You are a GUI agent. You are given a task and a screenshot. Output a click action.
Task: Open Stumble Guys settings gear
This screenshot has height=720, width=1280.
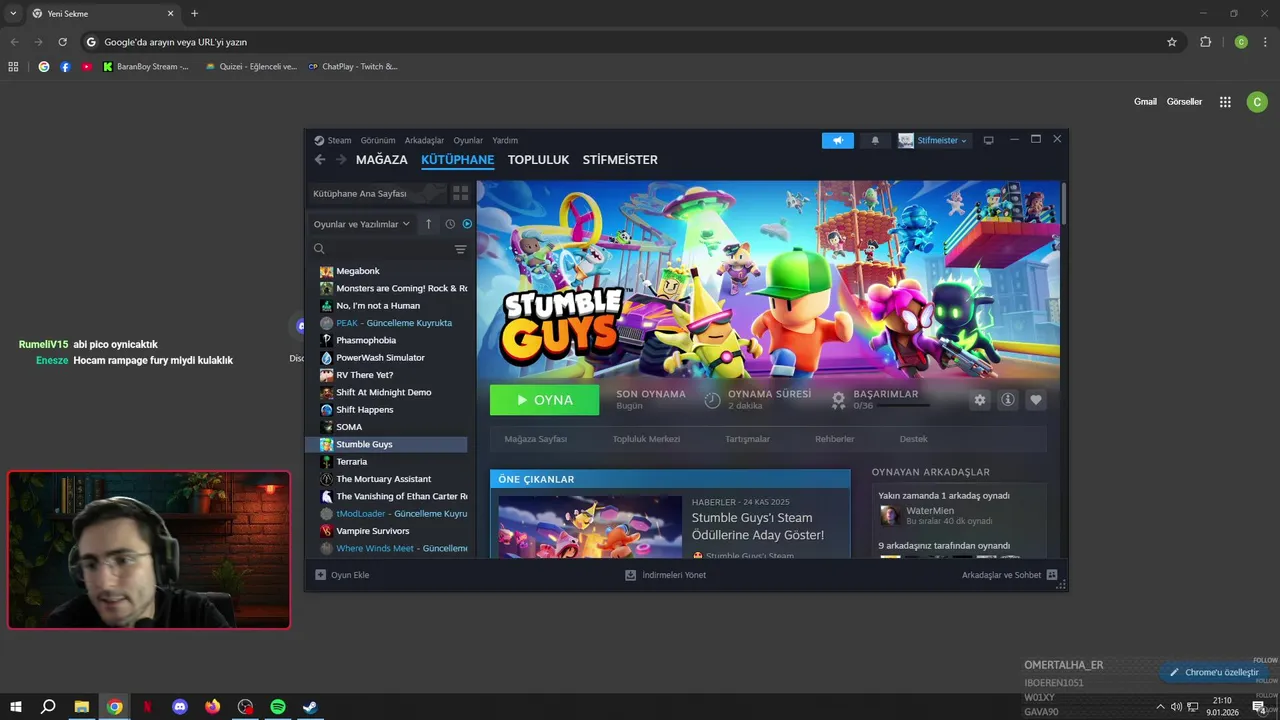pyautogui.click(x=980, y=400)
